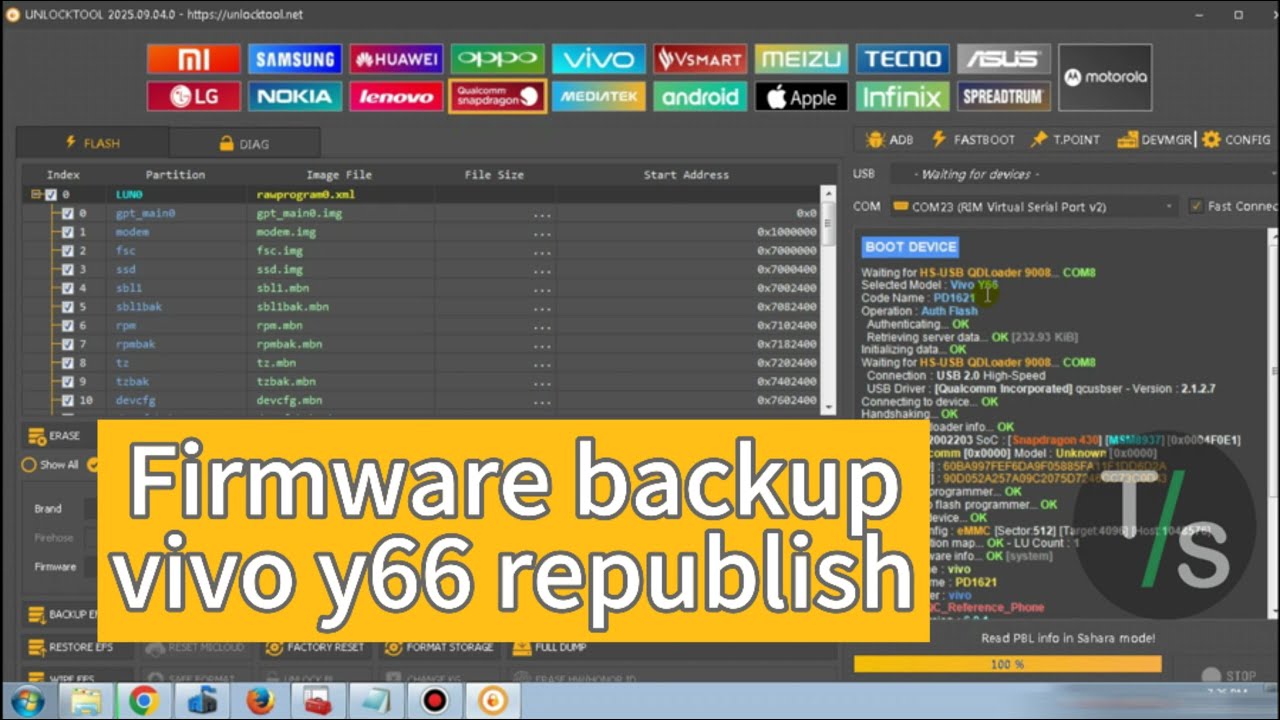Screen dimensions: 1280x720
Task: Open the Android brand tile
Action: coord(700,96)
